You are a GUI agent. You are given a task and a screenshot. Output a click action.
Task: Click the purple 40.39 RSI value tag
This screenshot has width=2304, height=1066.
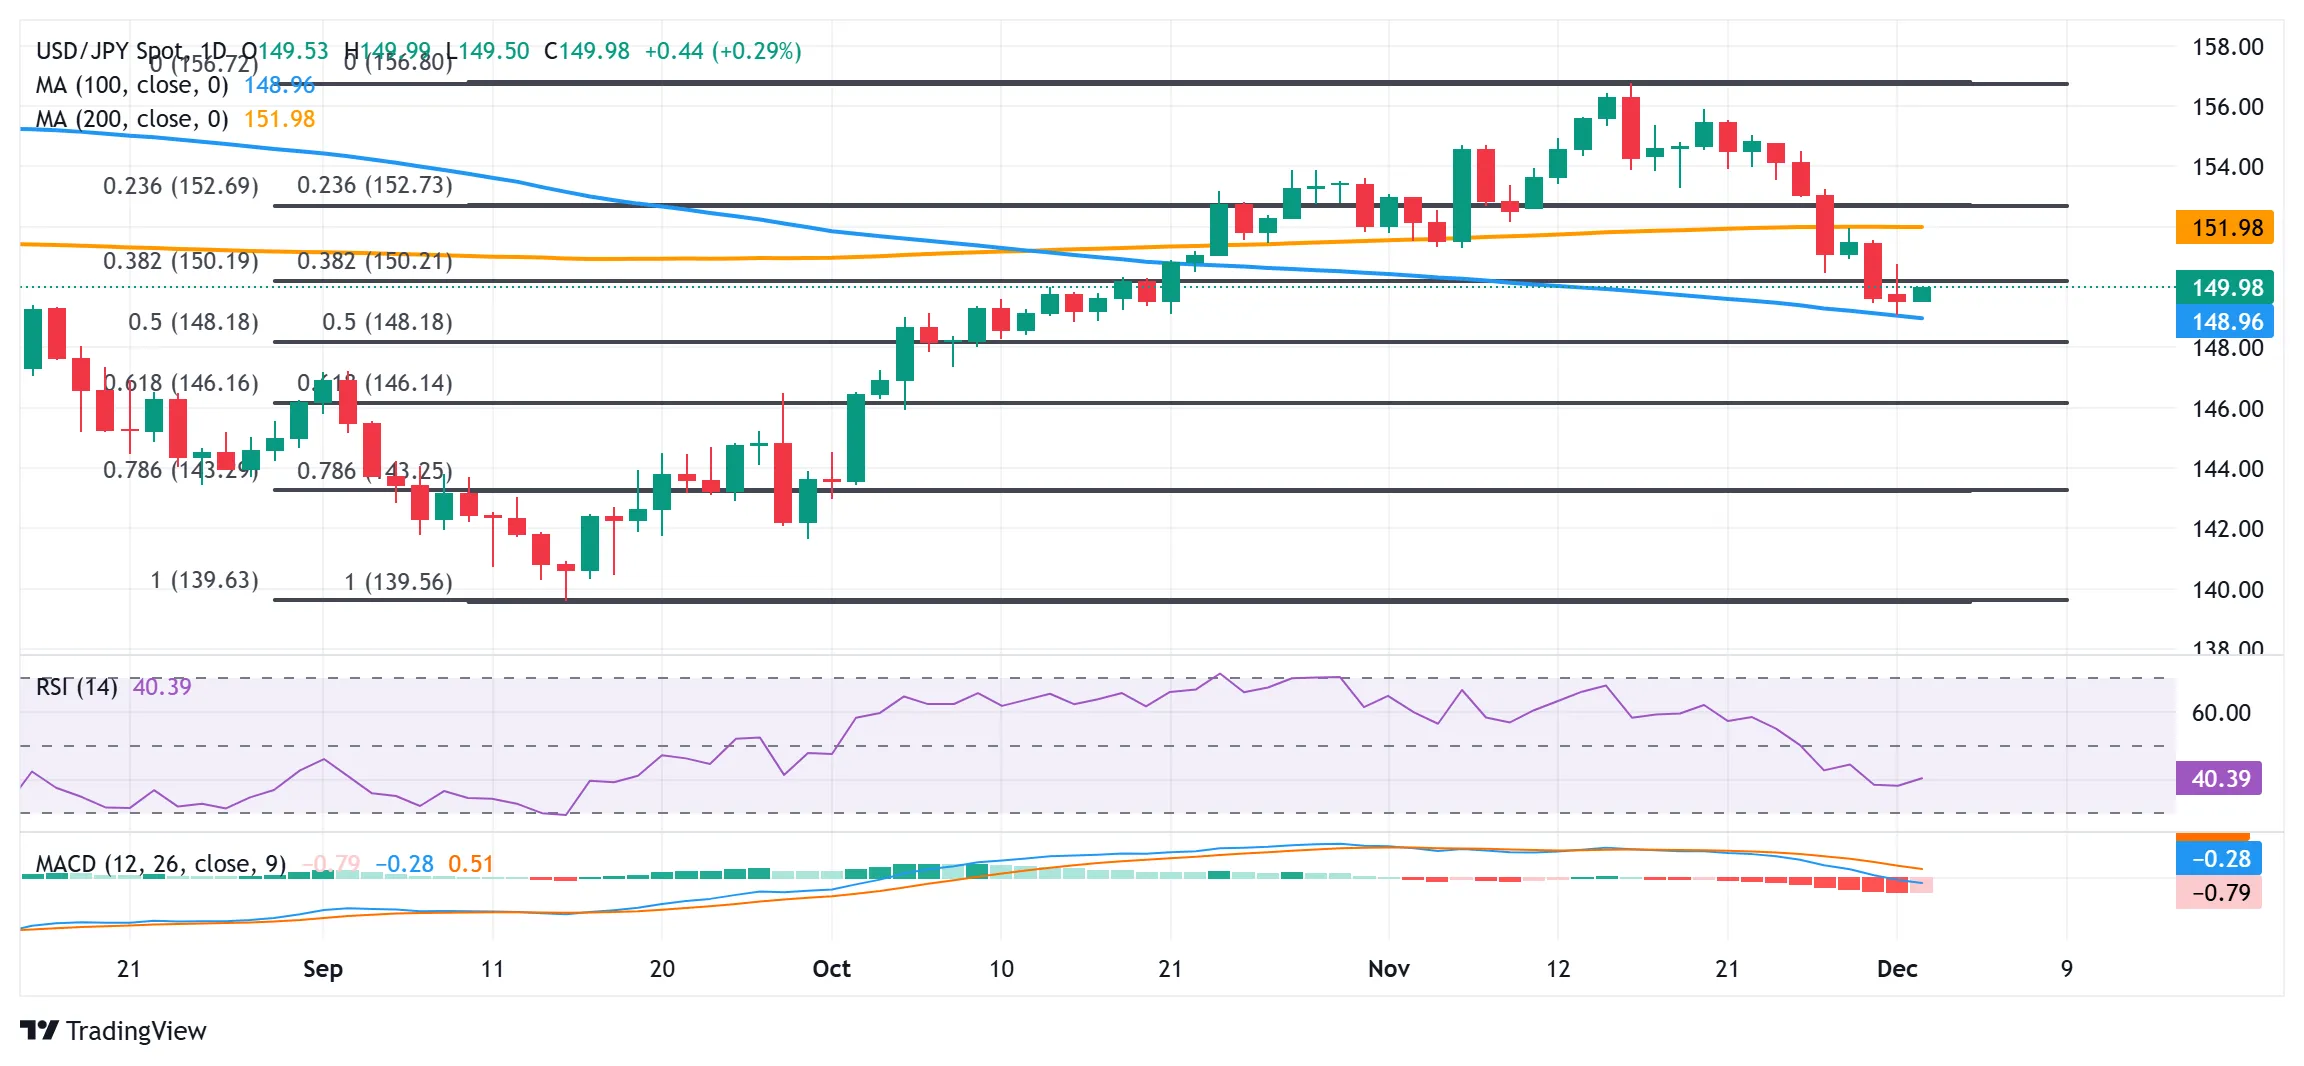[x=2219, y=778]
